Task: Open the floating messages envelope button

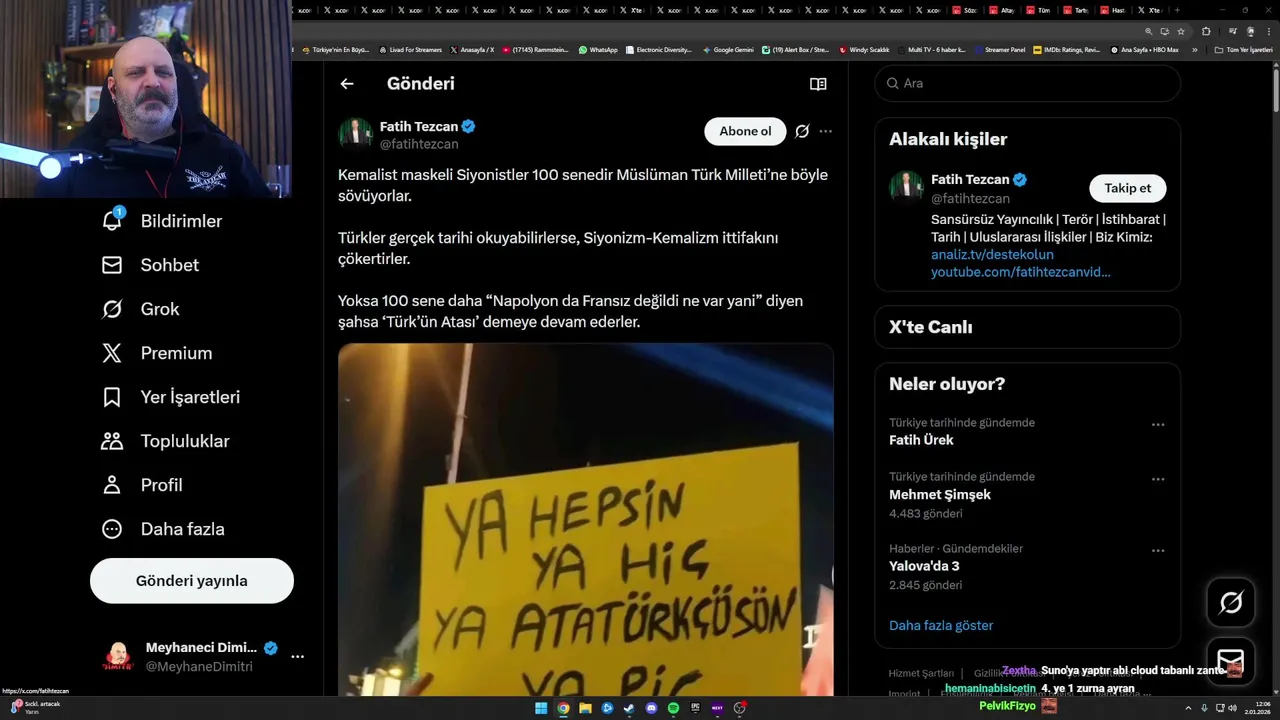Action: [x=1231, y=661]
